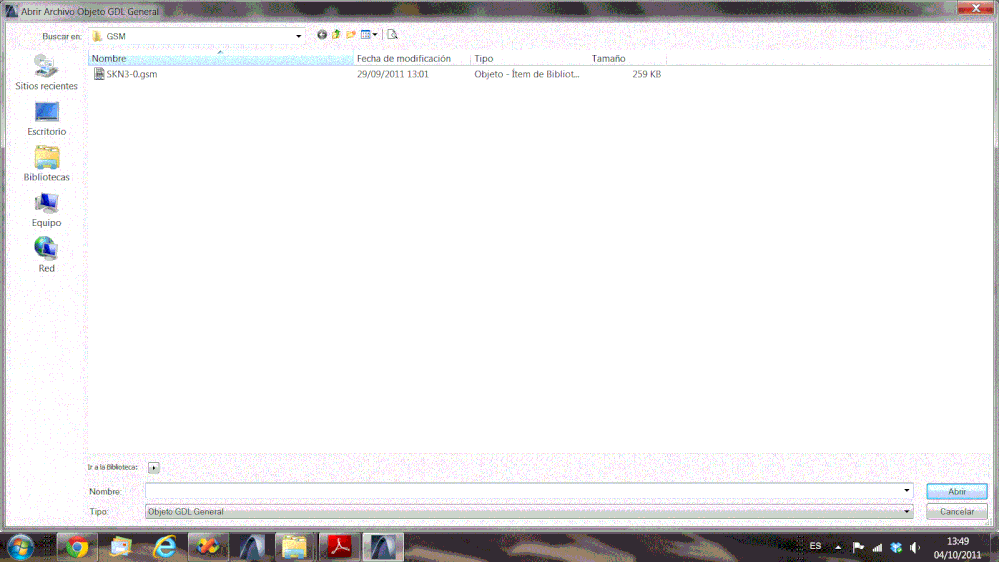The image size is (999, 562).
Task: Open Red network location
Action: tap(47, 255)
